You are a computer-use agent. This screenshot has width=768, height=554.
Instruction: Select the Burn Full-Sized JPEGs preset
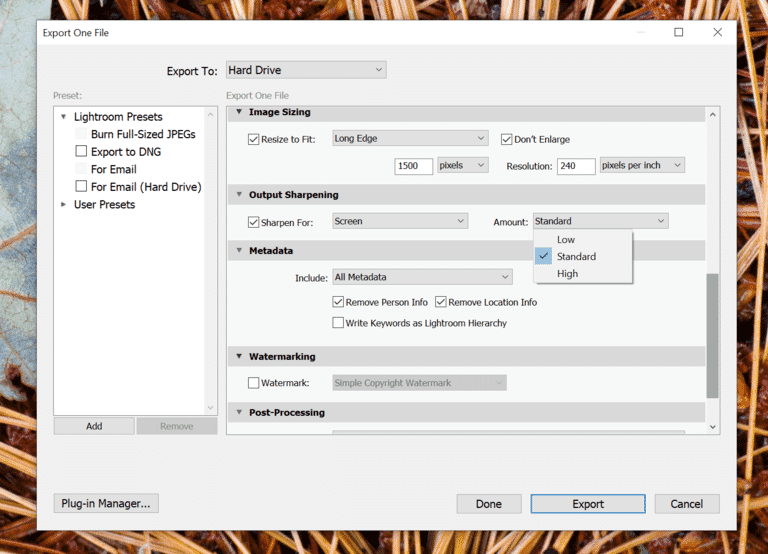click(143, 134)
